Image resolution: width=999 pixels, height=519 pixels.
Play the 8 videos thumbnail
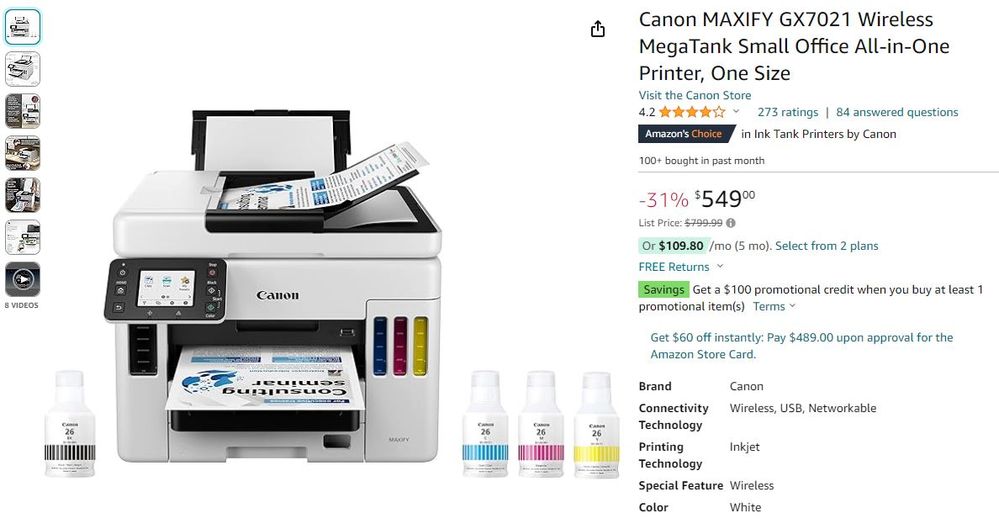[x=22, y=279]
